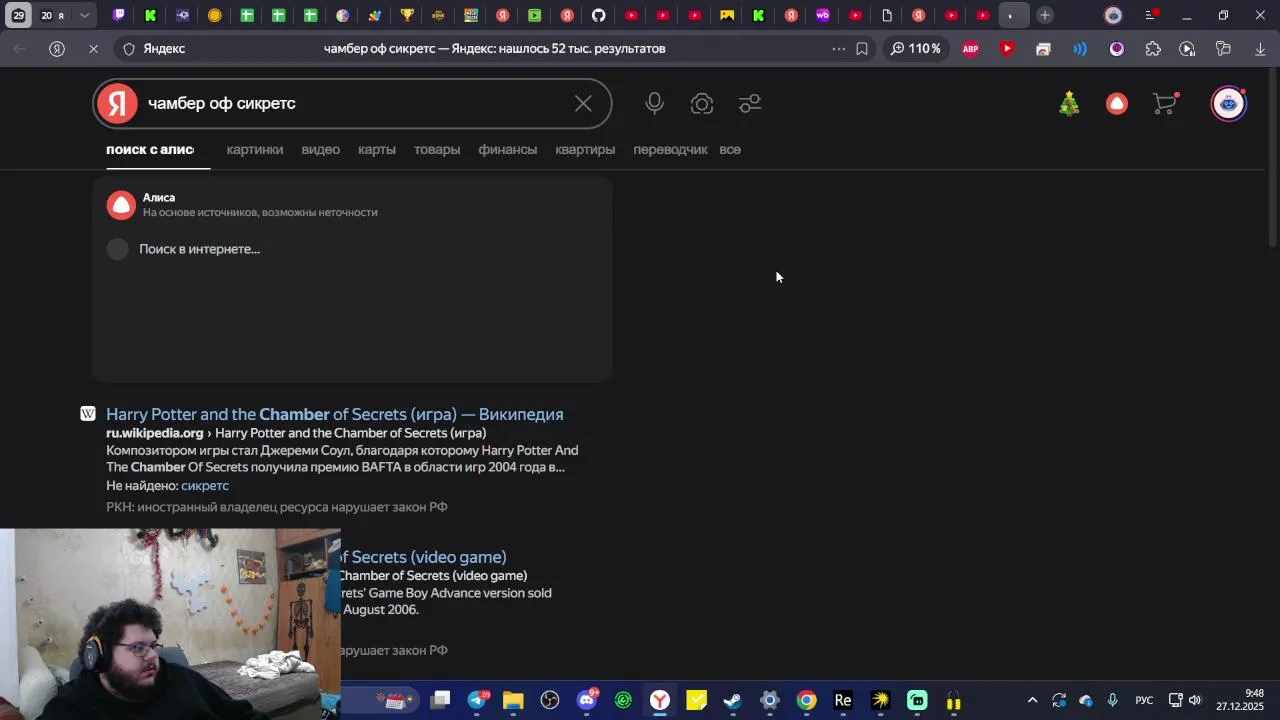Open search settings with the sliders icon
1280x720 pixels.
click(x=750, y=103)
